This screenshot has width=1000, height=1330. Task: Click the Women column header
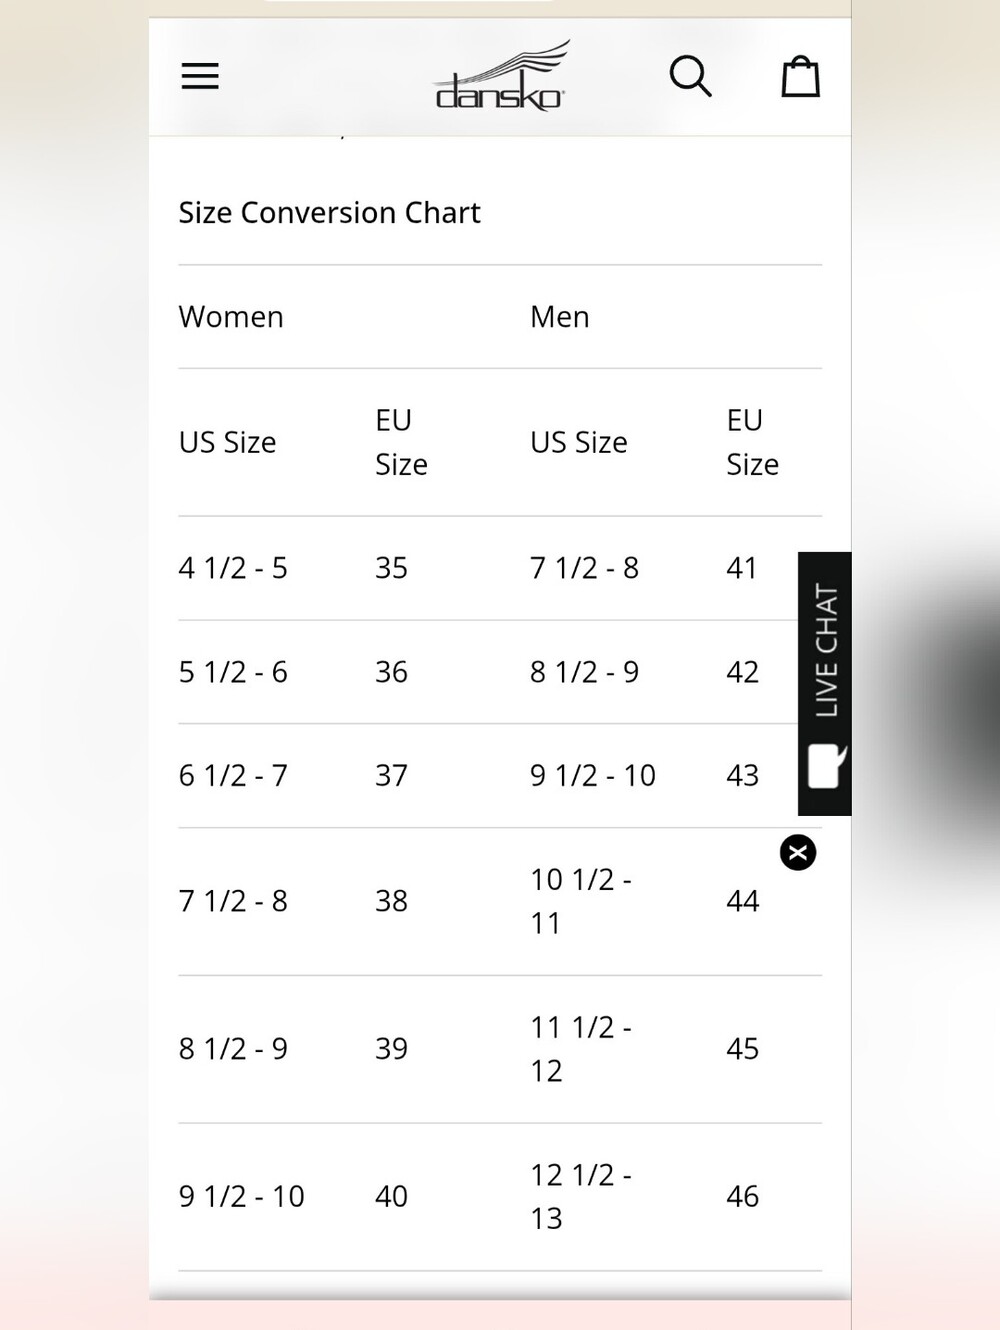[231, 317]
